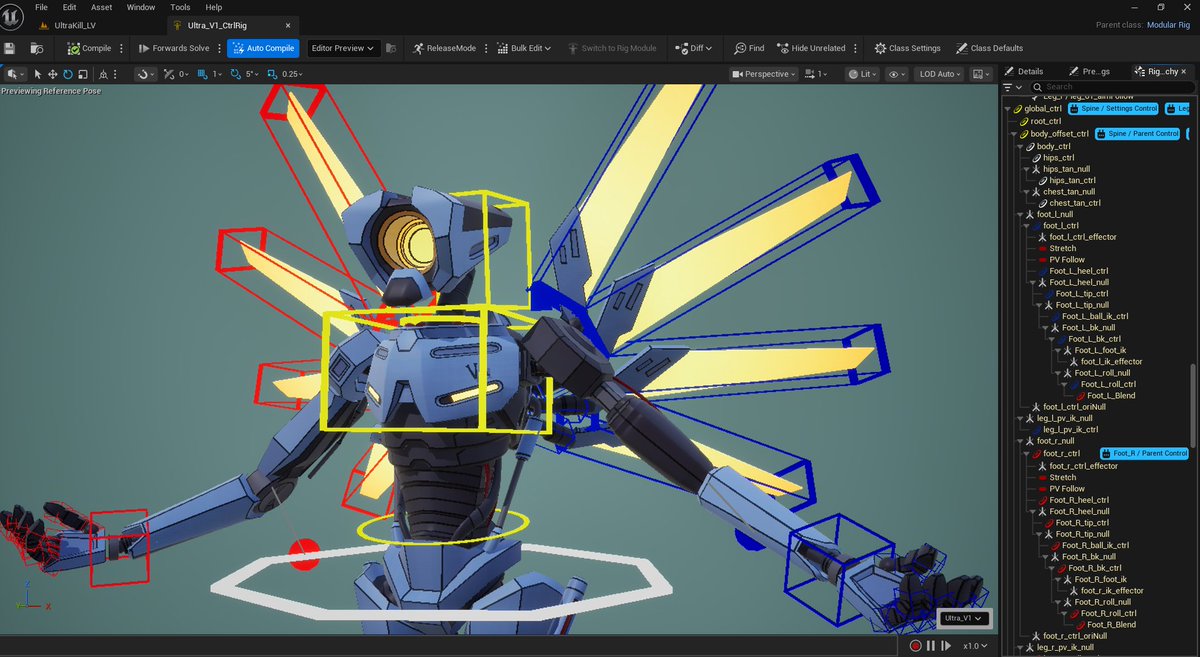Click the Spine / Parent Control tag
This screenshot has width=1200, height=657.
tap(1139, 133)
